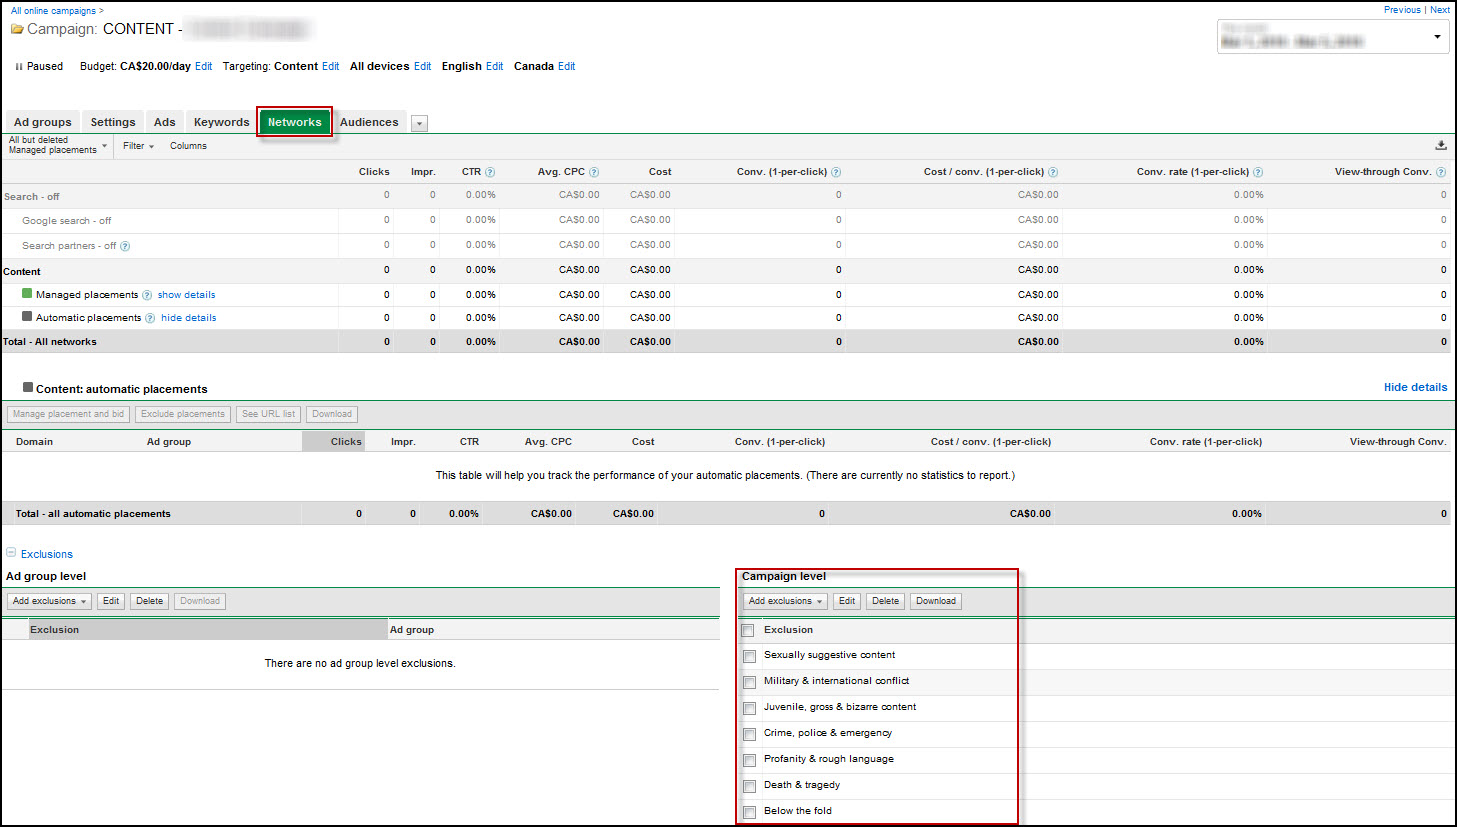Click Edit link next to the budget
This screenshot has width=1457, height=827.
(x=204, y=66)
